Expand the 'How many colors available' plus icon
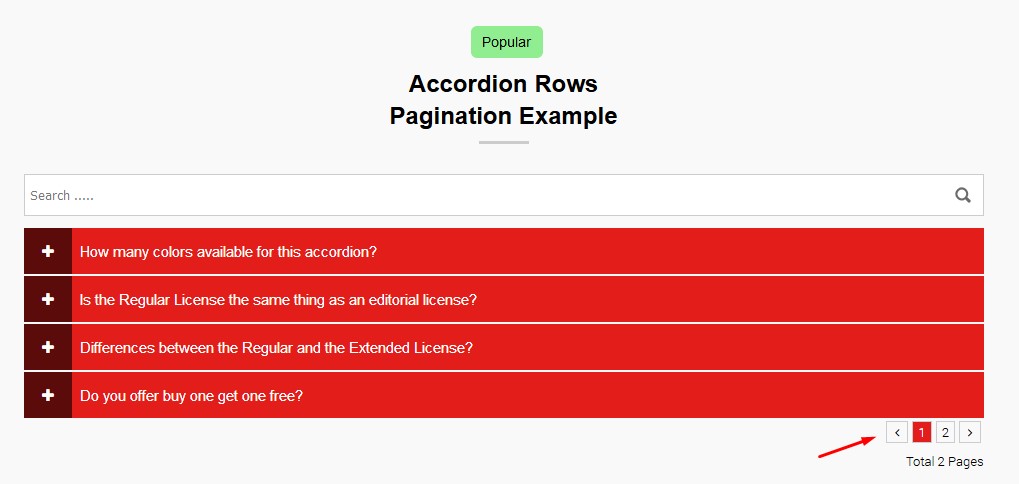 tap(48, 251)
